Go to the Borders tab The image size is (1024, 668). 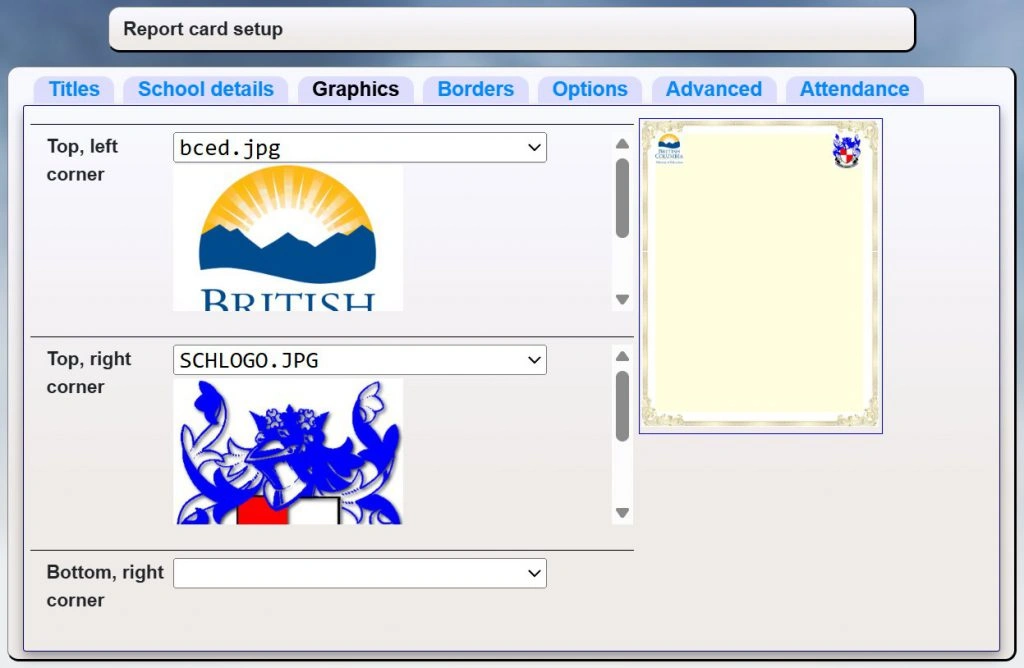(475, 89)
